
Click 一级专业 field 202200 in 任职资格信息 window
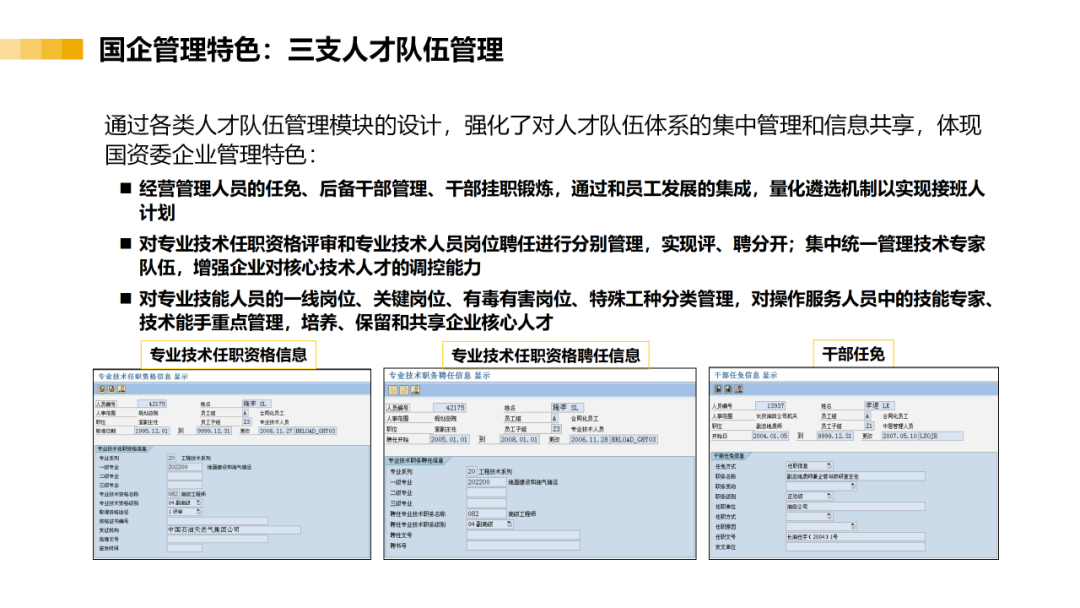tap(185, 467)
